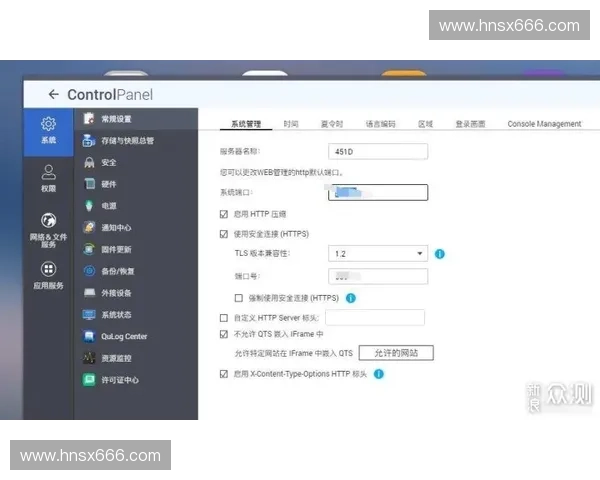This screenshot has height=480, width=600.
Task: Switch to the Region (区域) tab
Action: point(425,124)
